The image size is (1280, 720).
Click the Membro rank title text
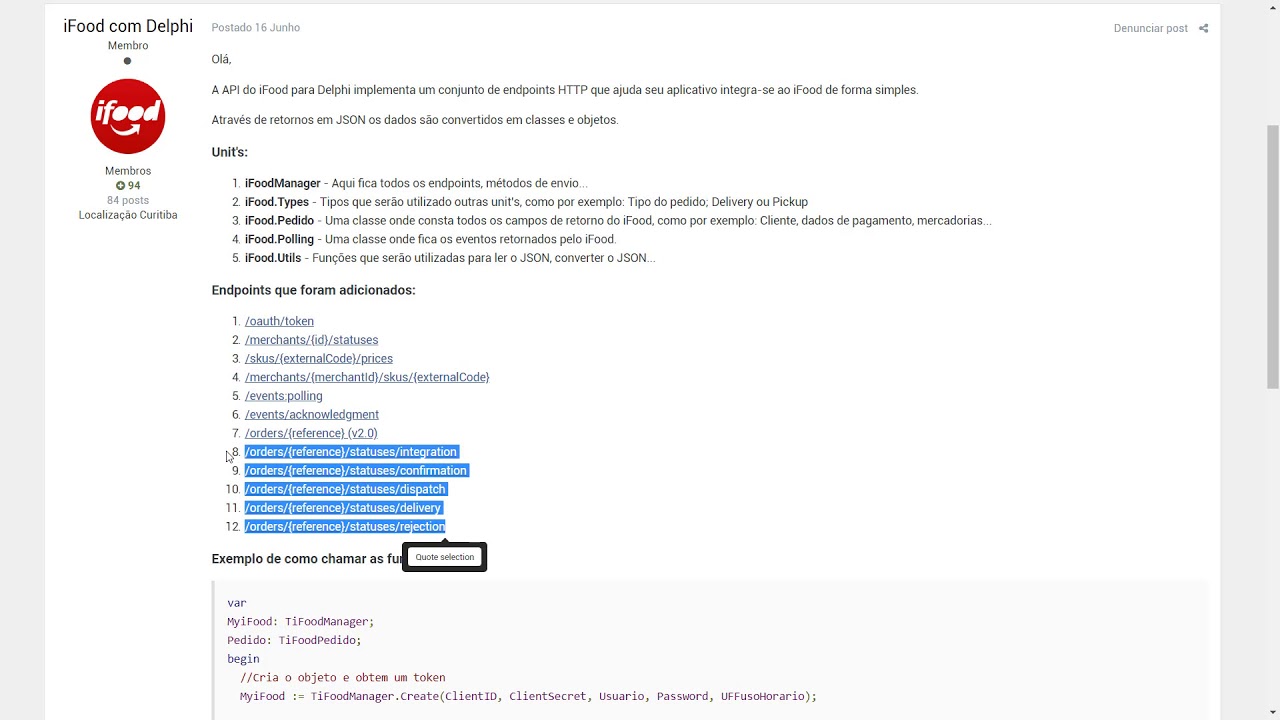[128, 46]
